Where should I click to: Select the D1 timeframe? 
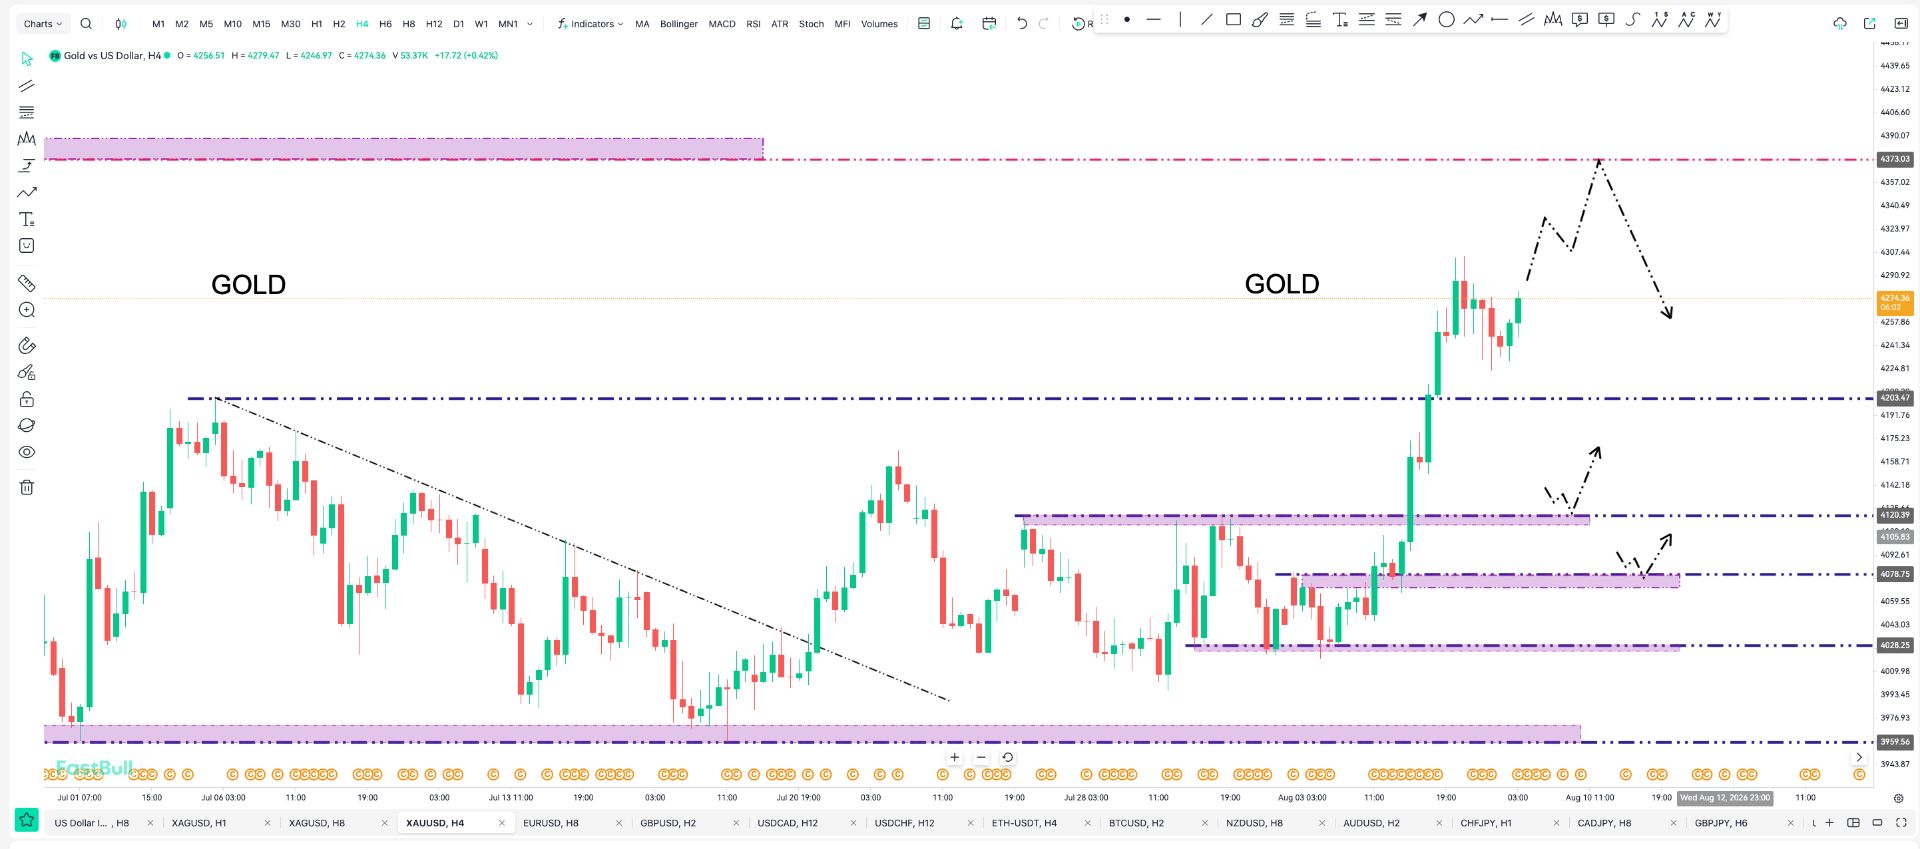(458, 24)
